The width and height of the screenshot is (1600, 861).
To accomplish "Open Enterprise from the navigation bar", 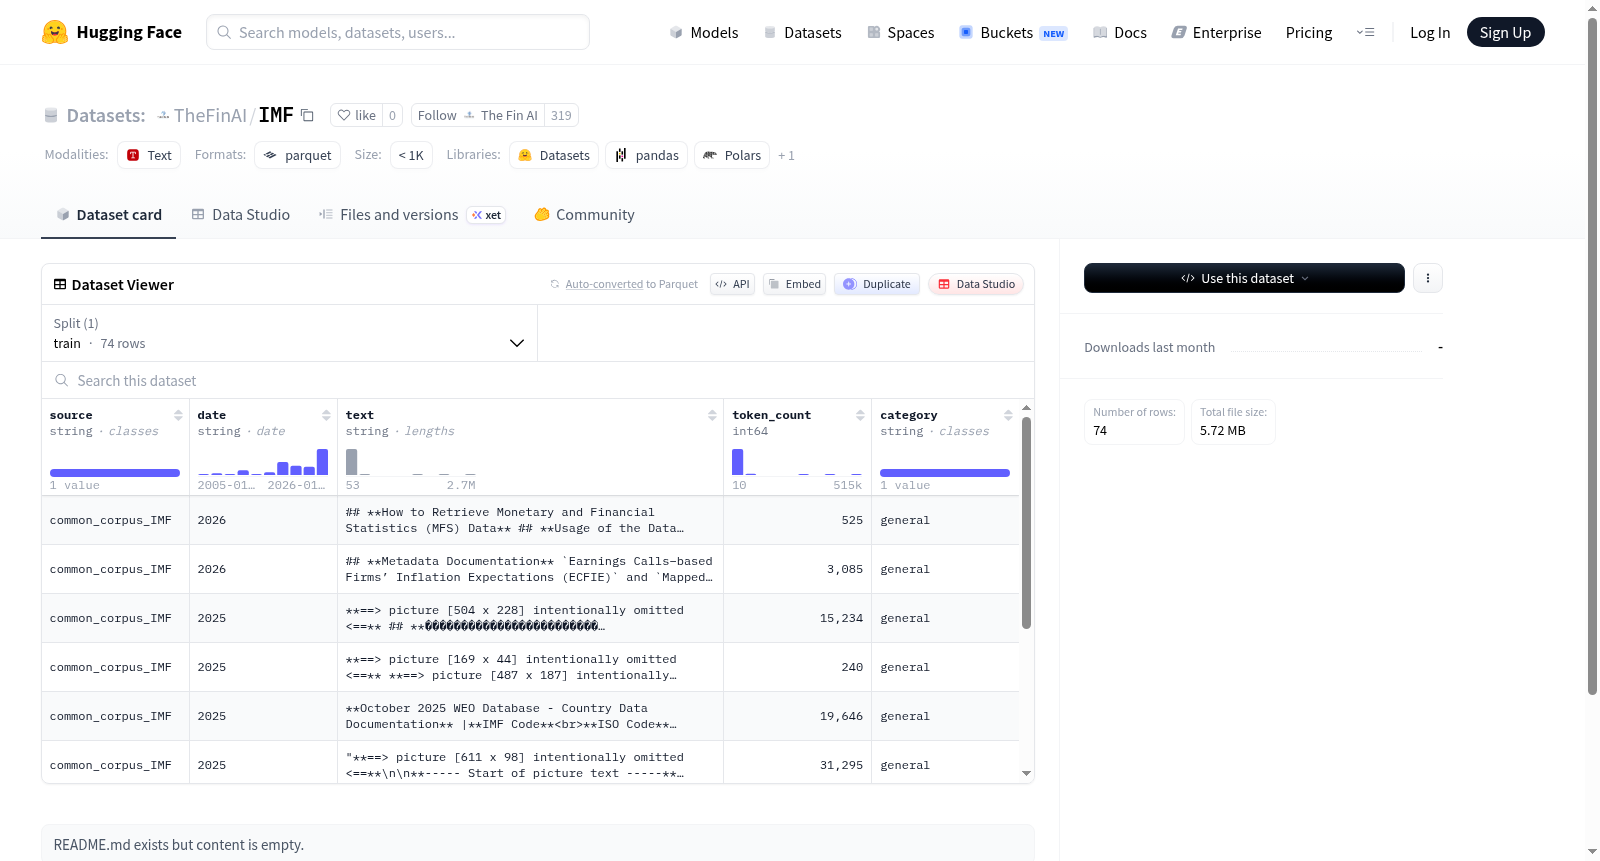I will (x=1216, y=32).
